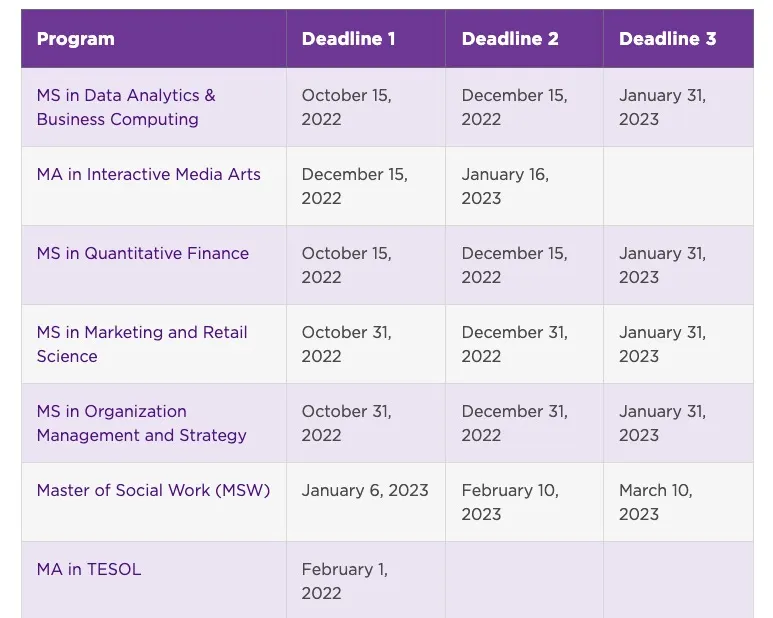The image size is (773, 618).
Task: Click the Program column header
Action: click(x=76, y=39)
